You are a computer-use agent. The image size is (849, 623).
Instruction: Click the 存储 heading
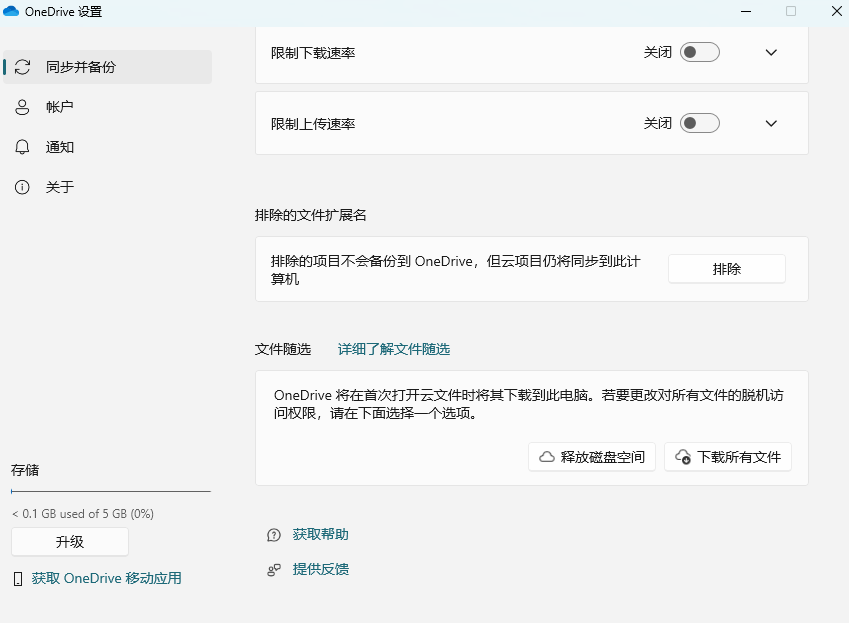pos(25,470)
